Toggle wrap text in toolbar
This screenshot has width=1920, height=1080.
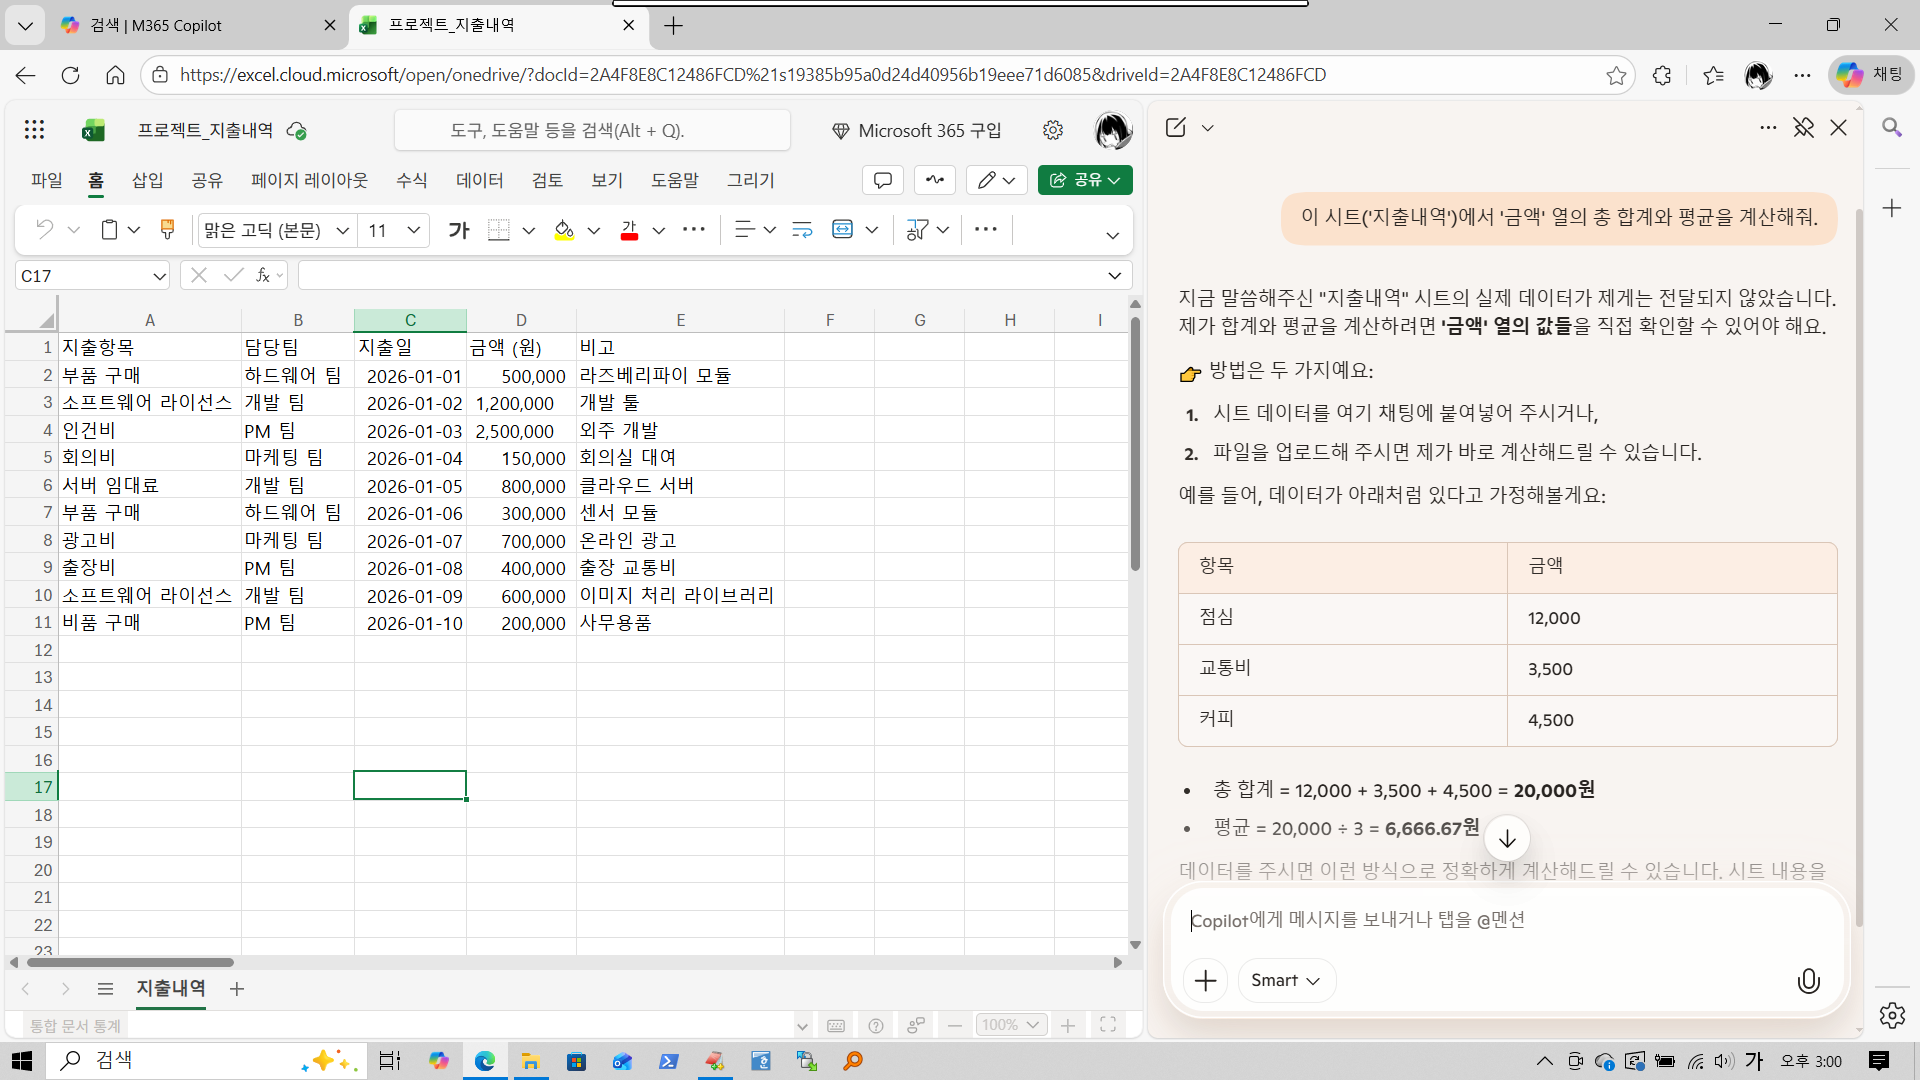coord(802,230)
